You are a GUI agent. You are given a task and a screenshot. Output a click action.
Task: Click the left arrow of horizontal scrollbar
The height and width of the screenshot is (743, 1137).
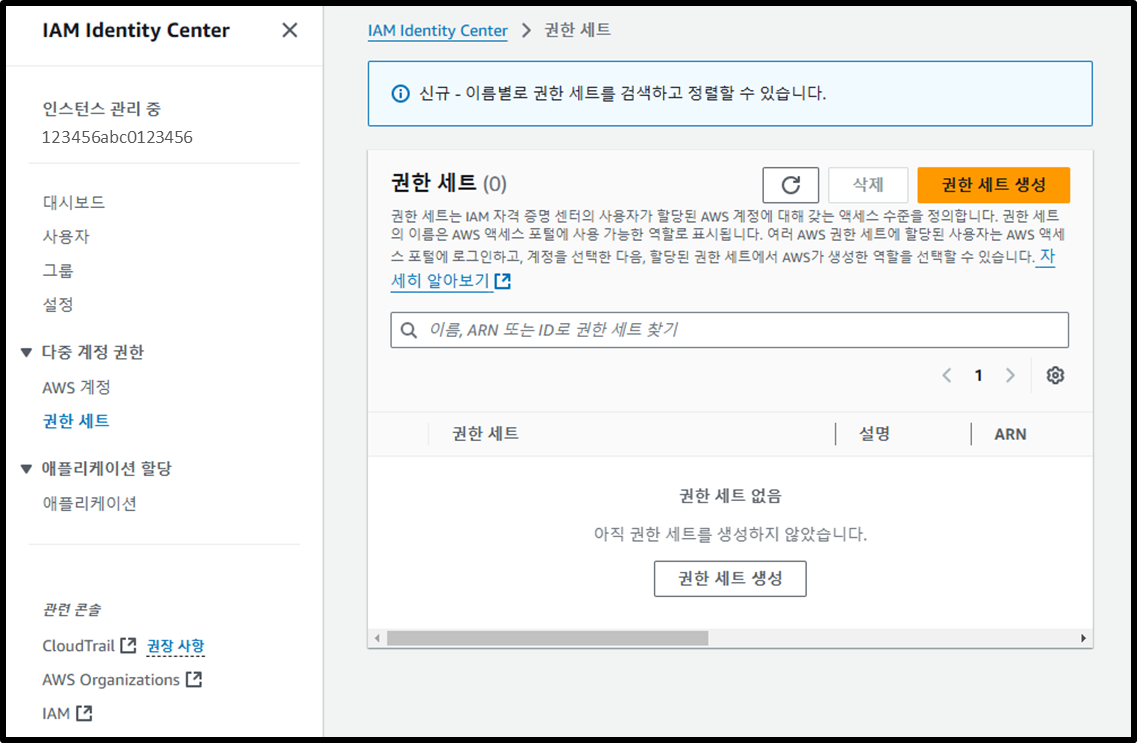point(377,638)
